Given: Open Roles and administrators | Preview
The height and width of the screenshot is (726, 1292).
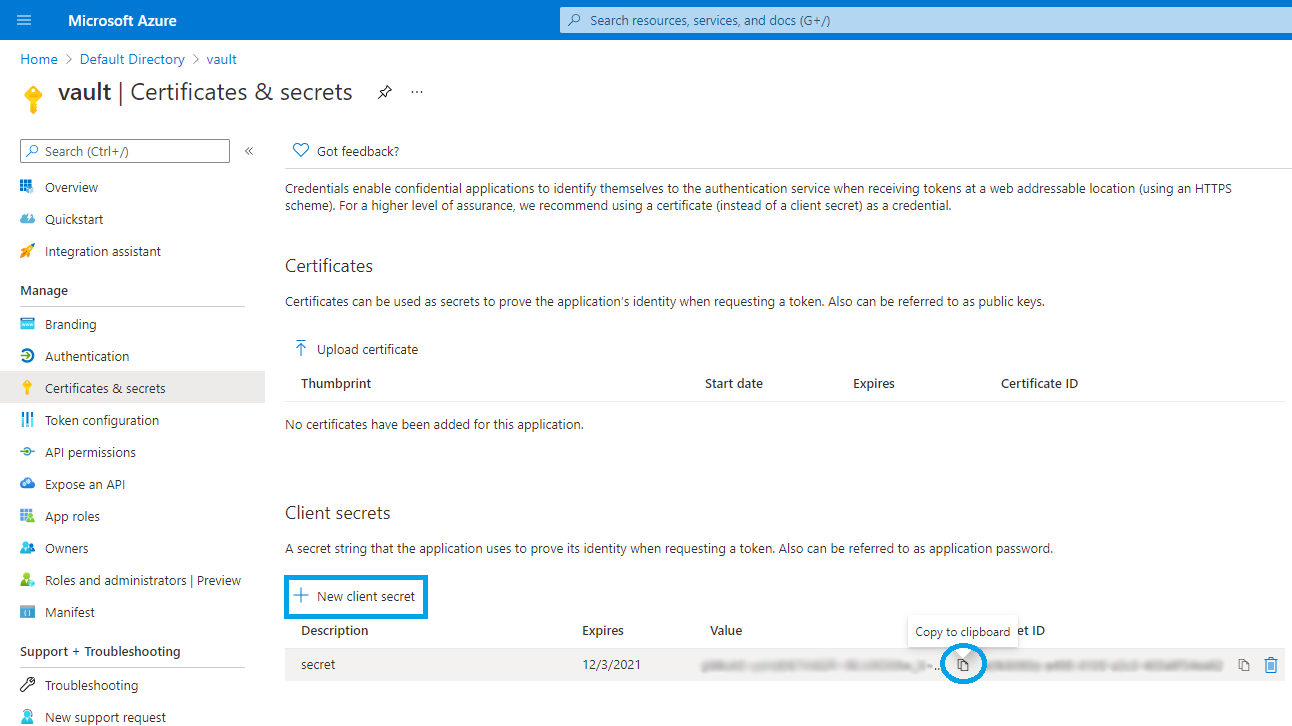Looking at the screenshot, I should (143, 580).
